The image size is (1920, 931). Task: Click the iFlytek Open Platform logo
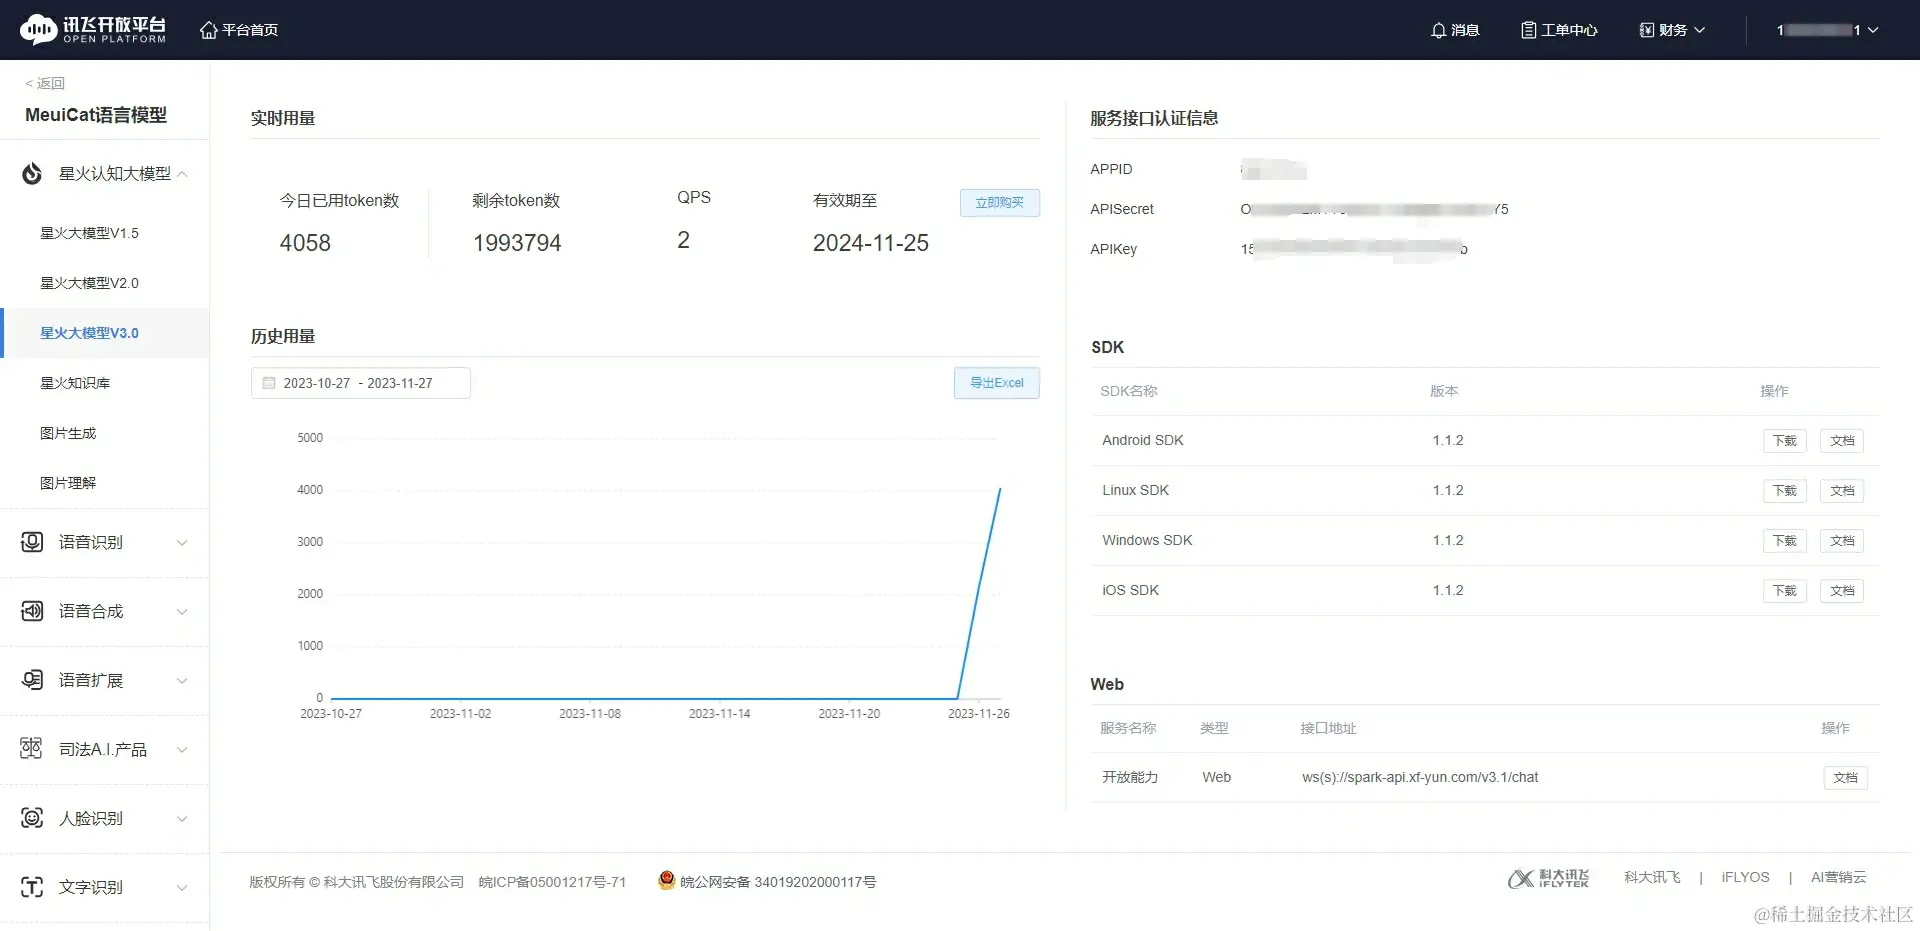(x=93, y=30)
